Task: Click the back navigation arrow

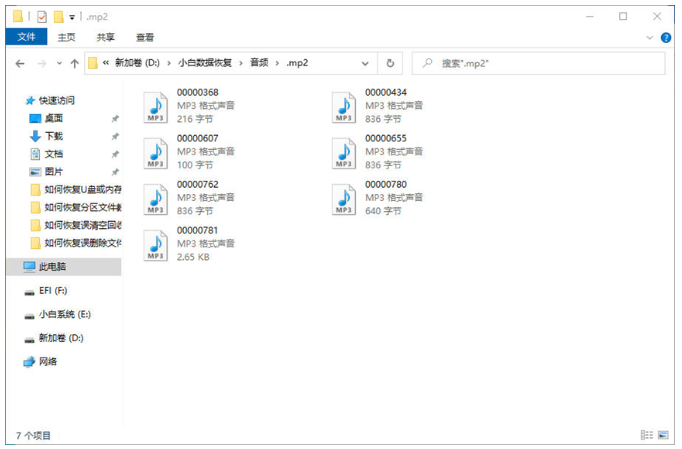Action: [21, 63]
